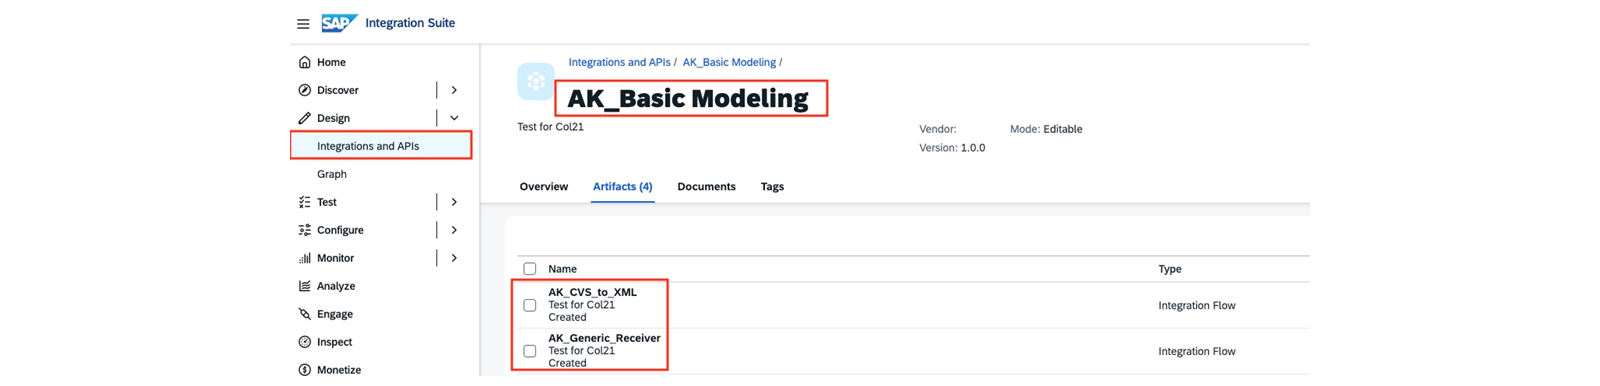Click the Test for Col21 package description
The image size is (1600, 386).
(x=550, y=127)
